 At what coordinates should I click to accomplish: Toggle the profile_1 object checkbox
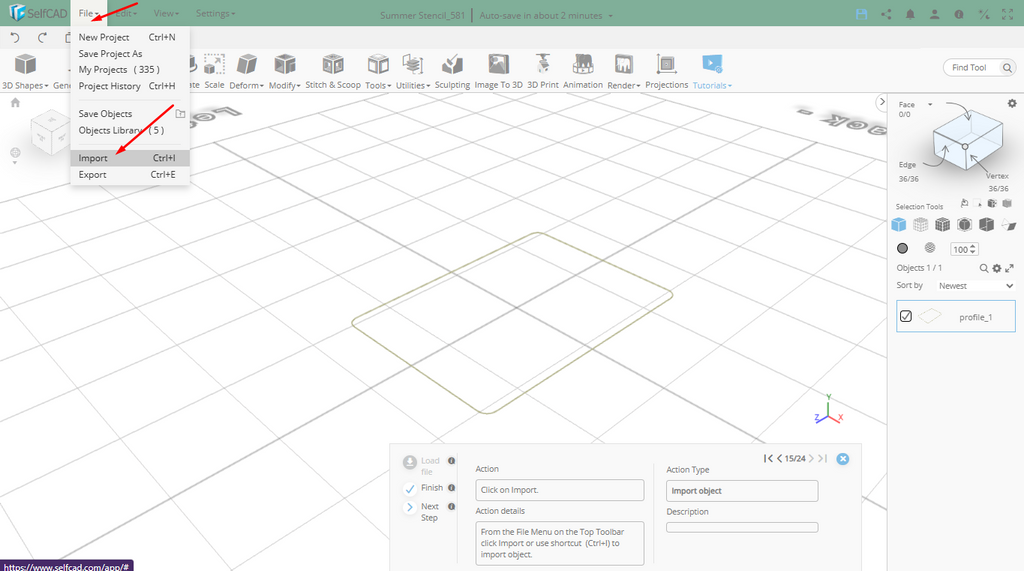(x=906, y=316)
